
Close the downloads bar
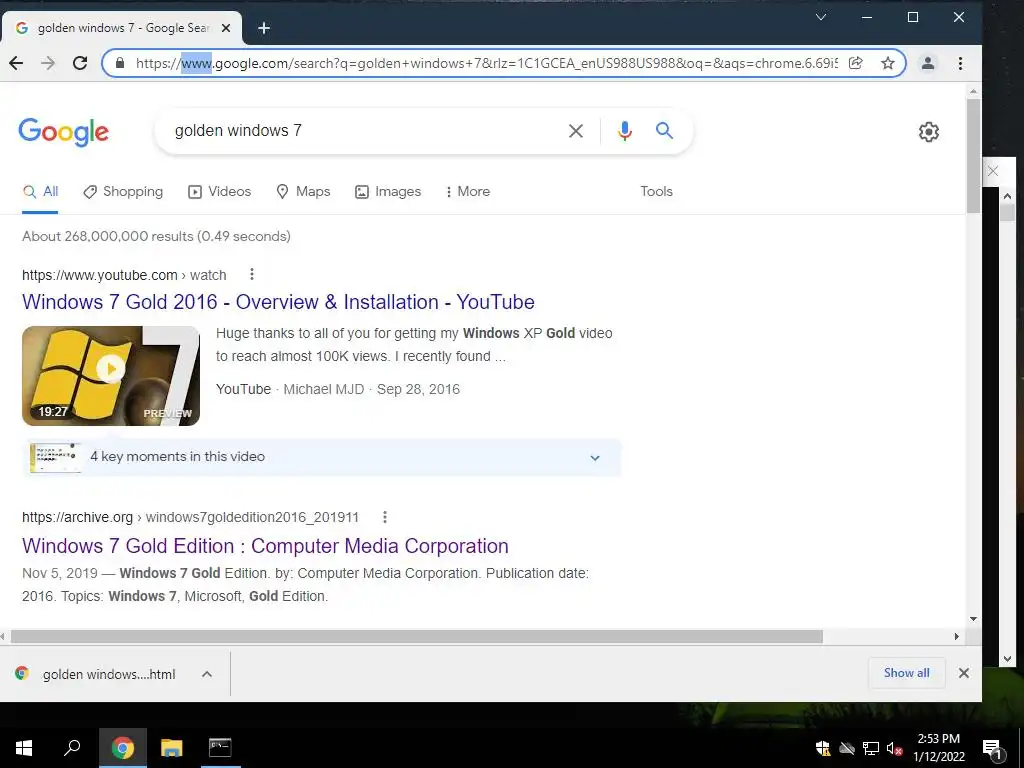963,673
